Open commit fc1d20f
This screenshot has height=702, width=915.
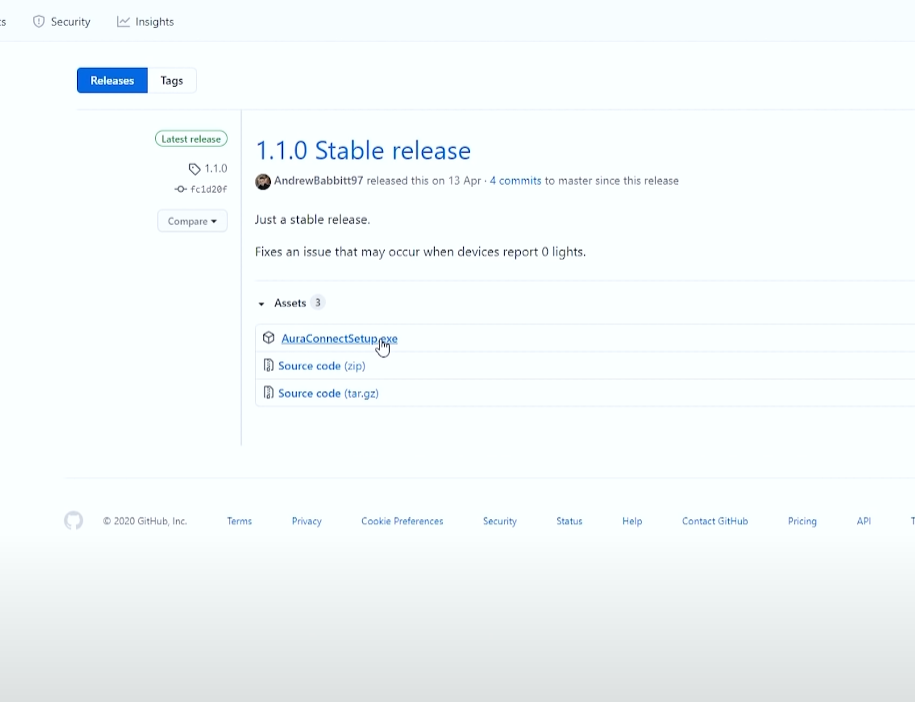[208, 189]
